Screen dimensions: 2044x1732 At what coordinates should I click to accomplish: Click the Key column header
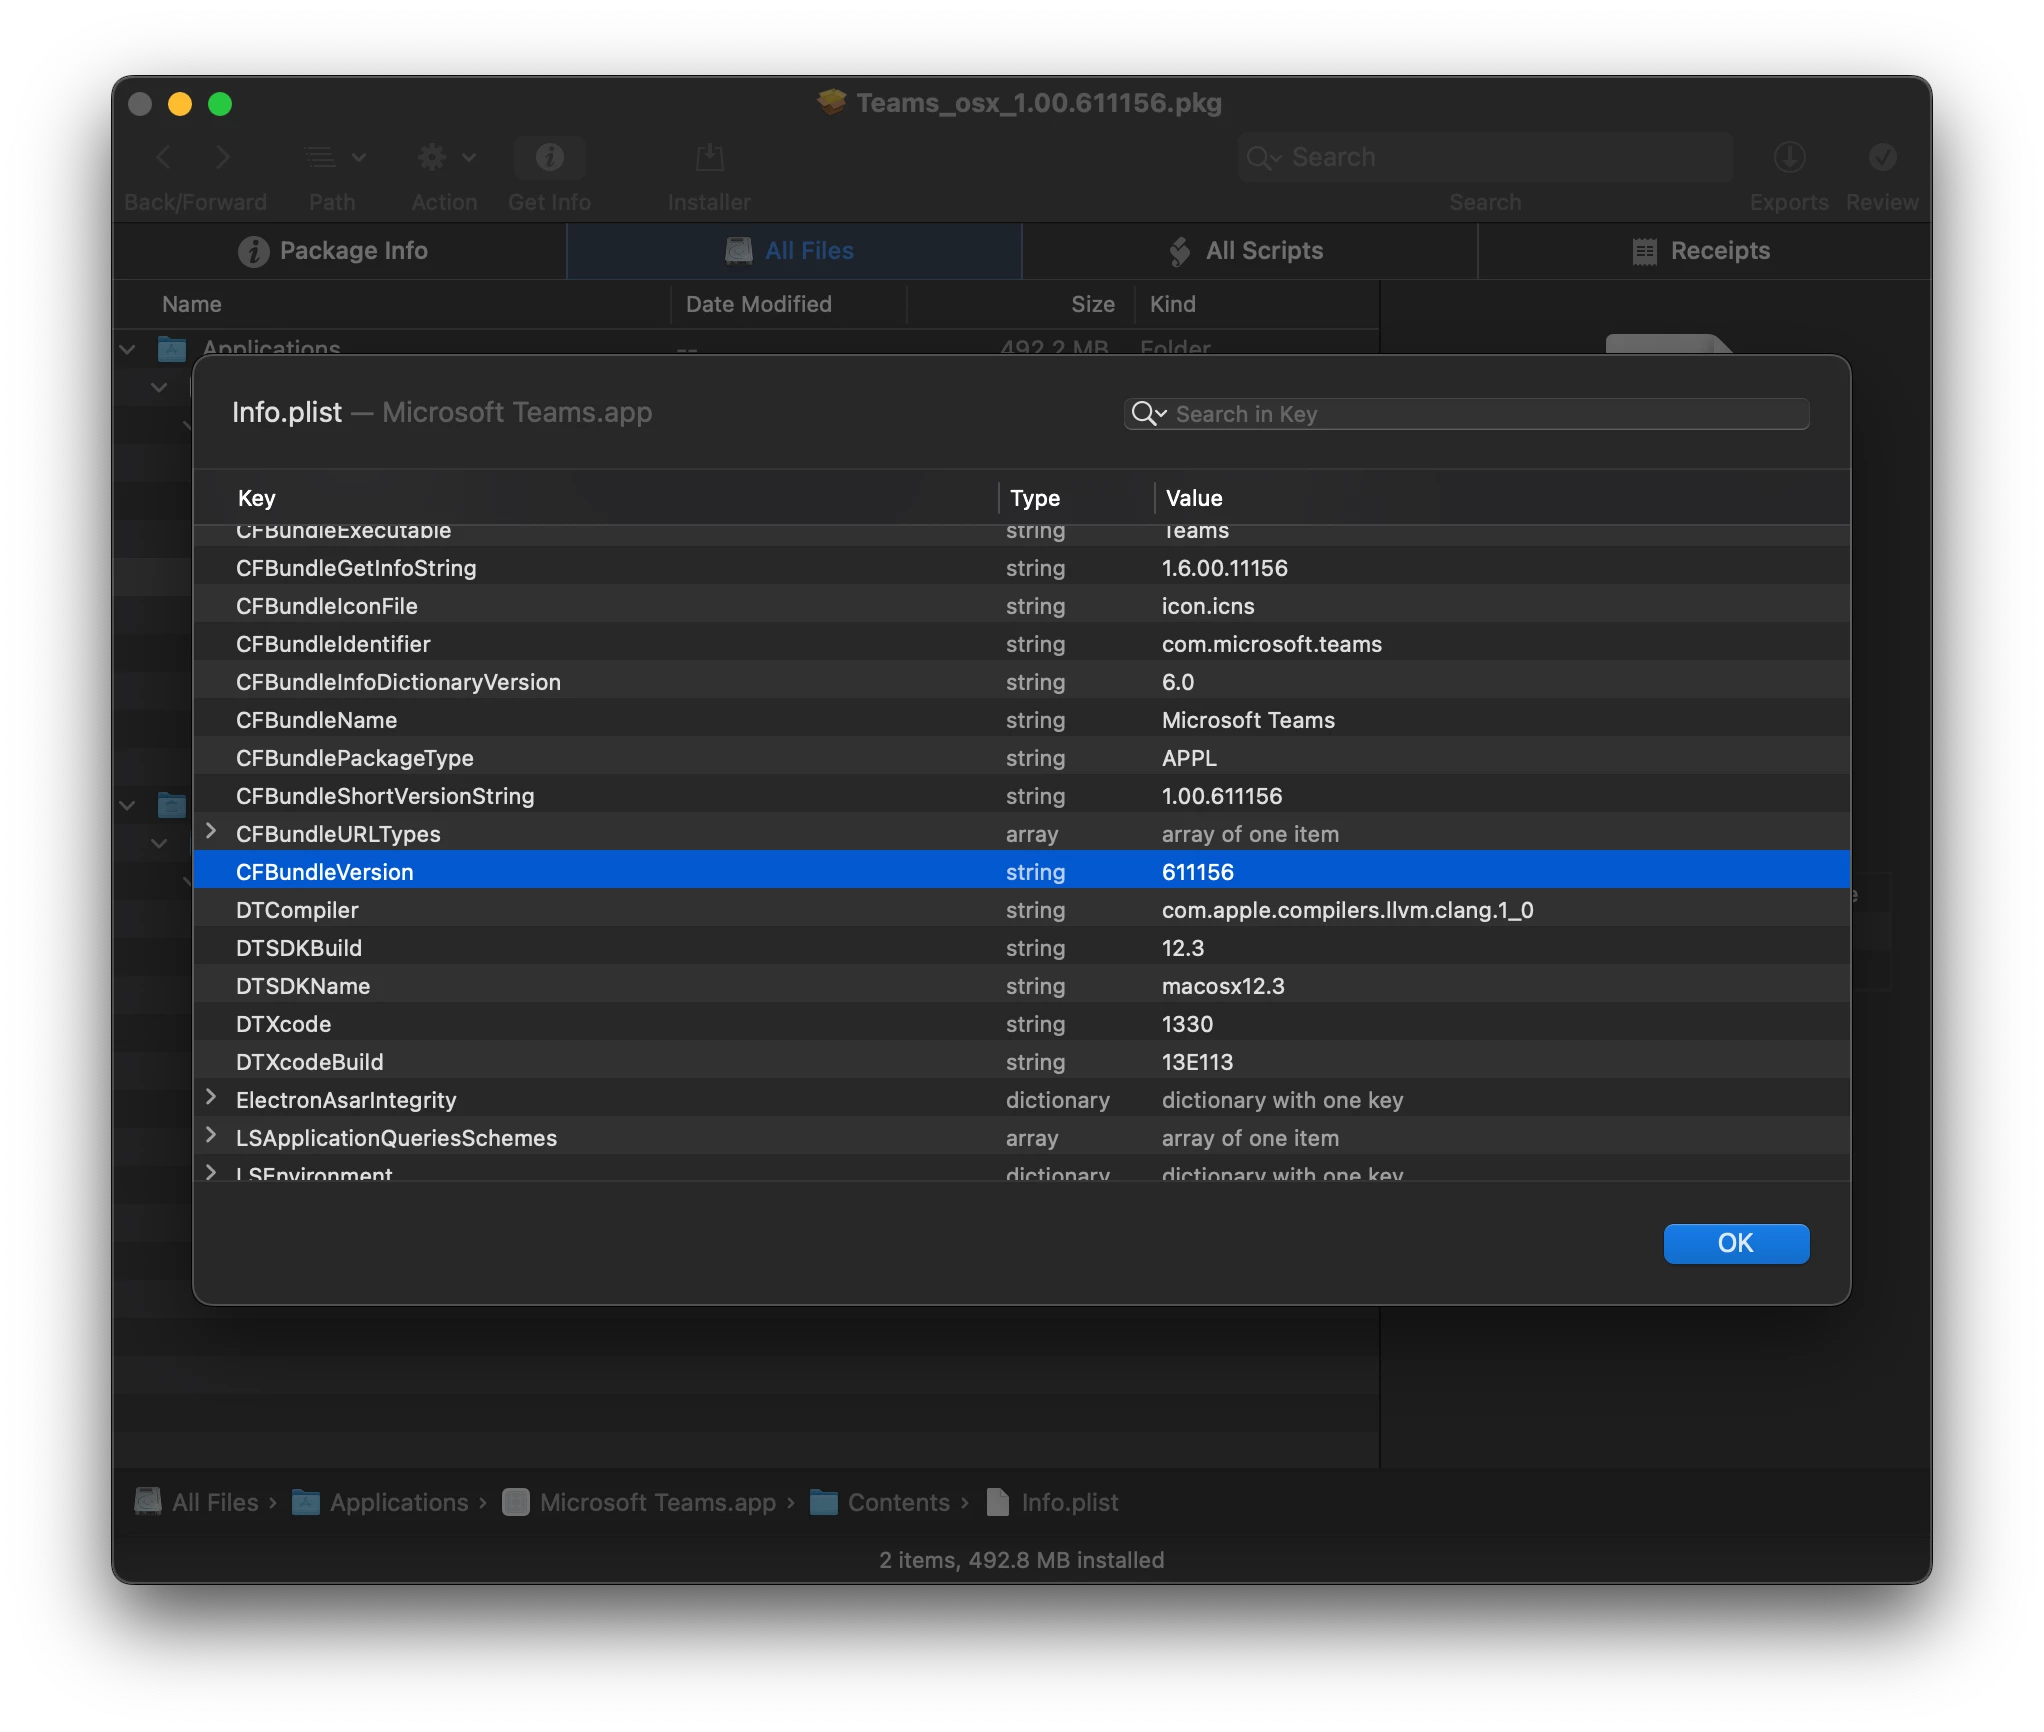tap(256, 498)
